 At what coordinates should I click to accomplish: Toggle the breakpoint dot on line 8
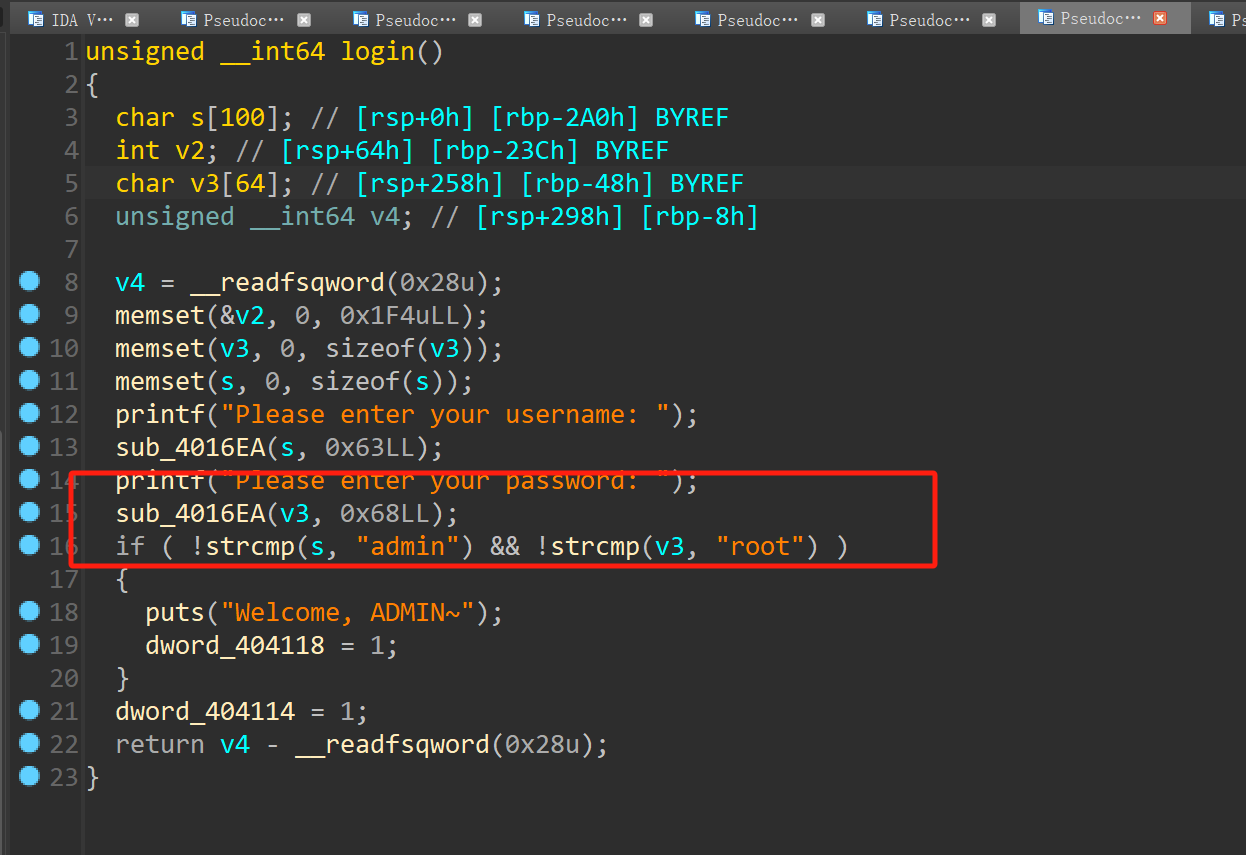[29, 281]
